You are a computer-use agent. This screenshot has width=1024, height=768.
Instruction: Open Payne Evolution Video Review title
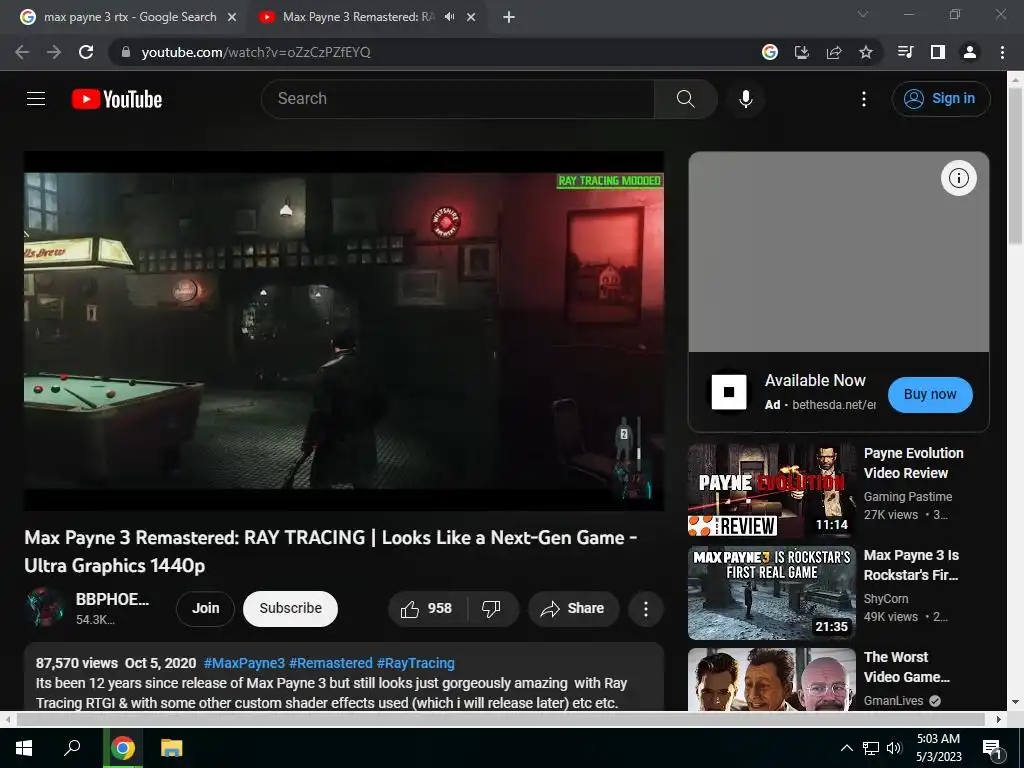coord(913,463)
